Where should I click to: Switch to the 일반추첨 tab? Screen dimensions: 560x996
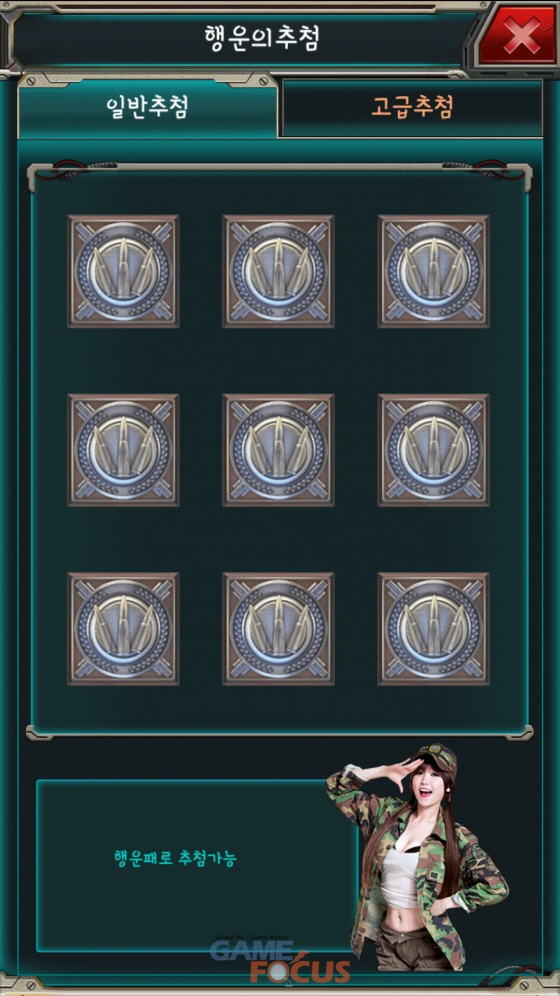[x=147, y=107]
